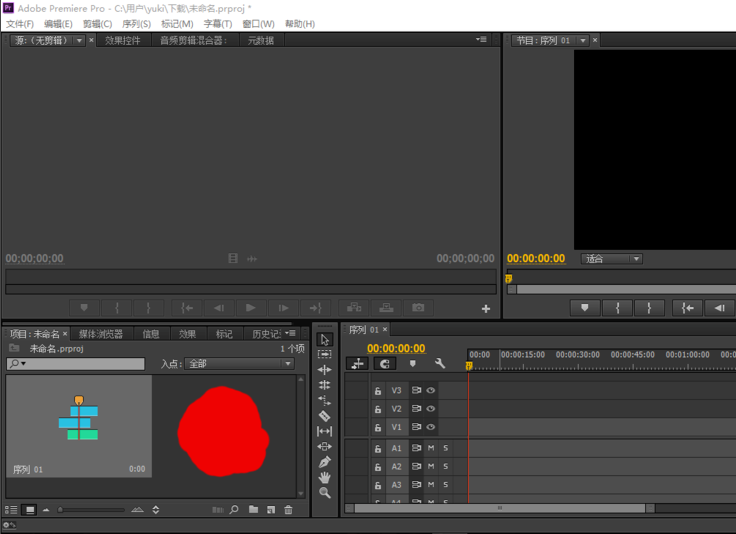Open the 适合 zoom level dropdown
The width and height of the screenshot is (736, 534).
tap(612, 259)
